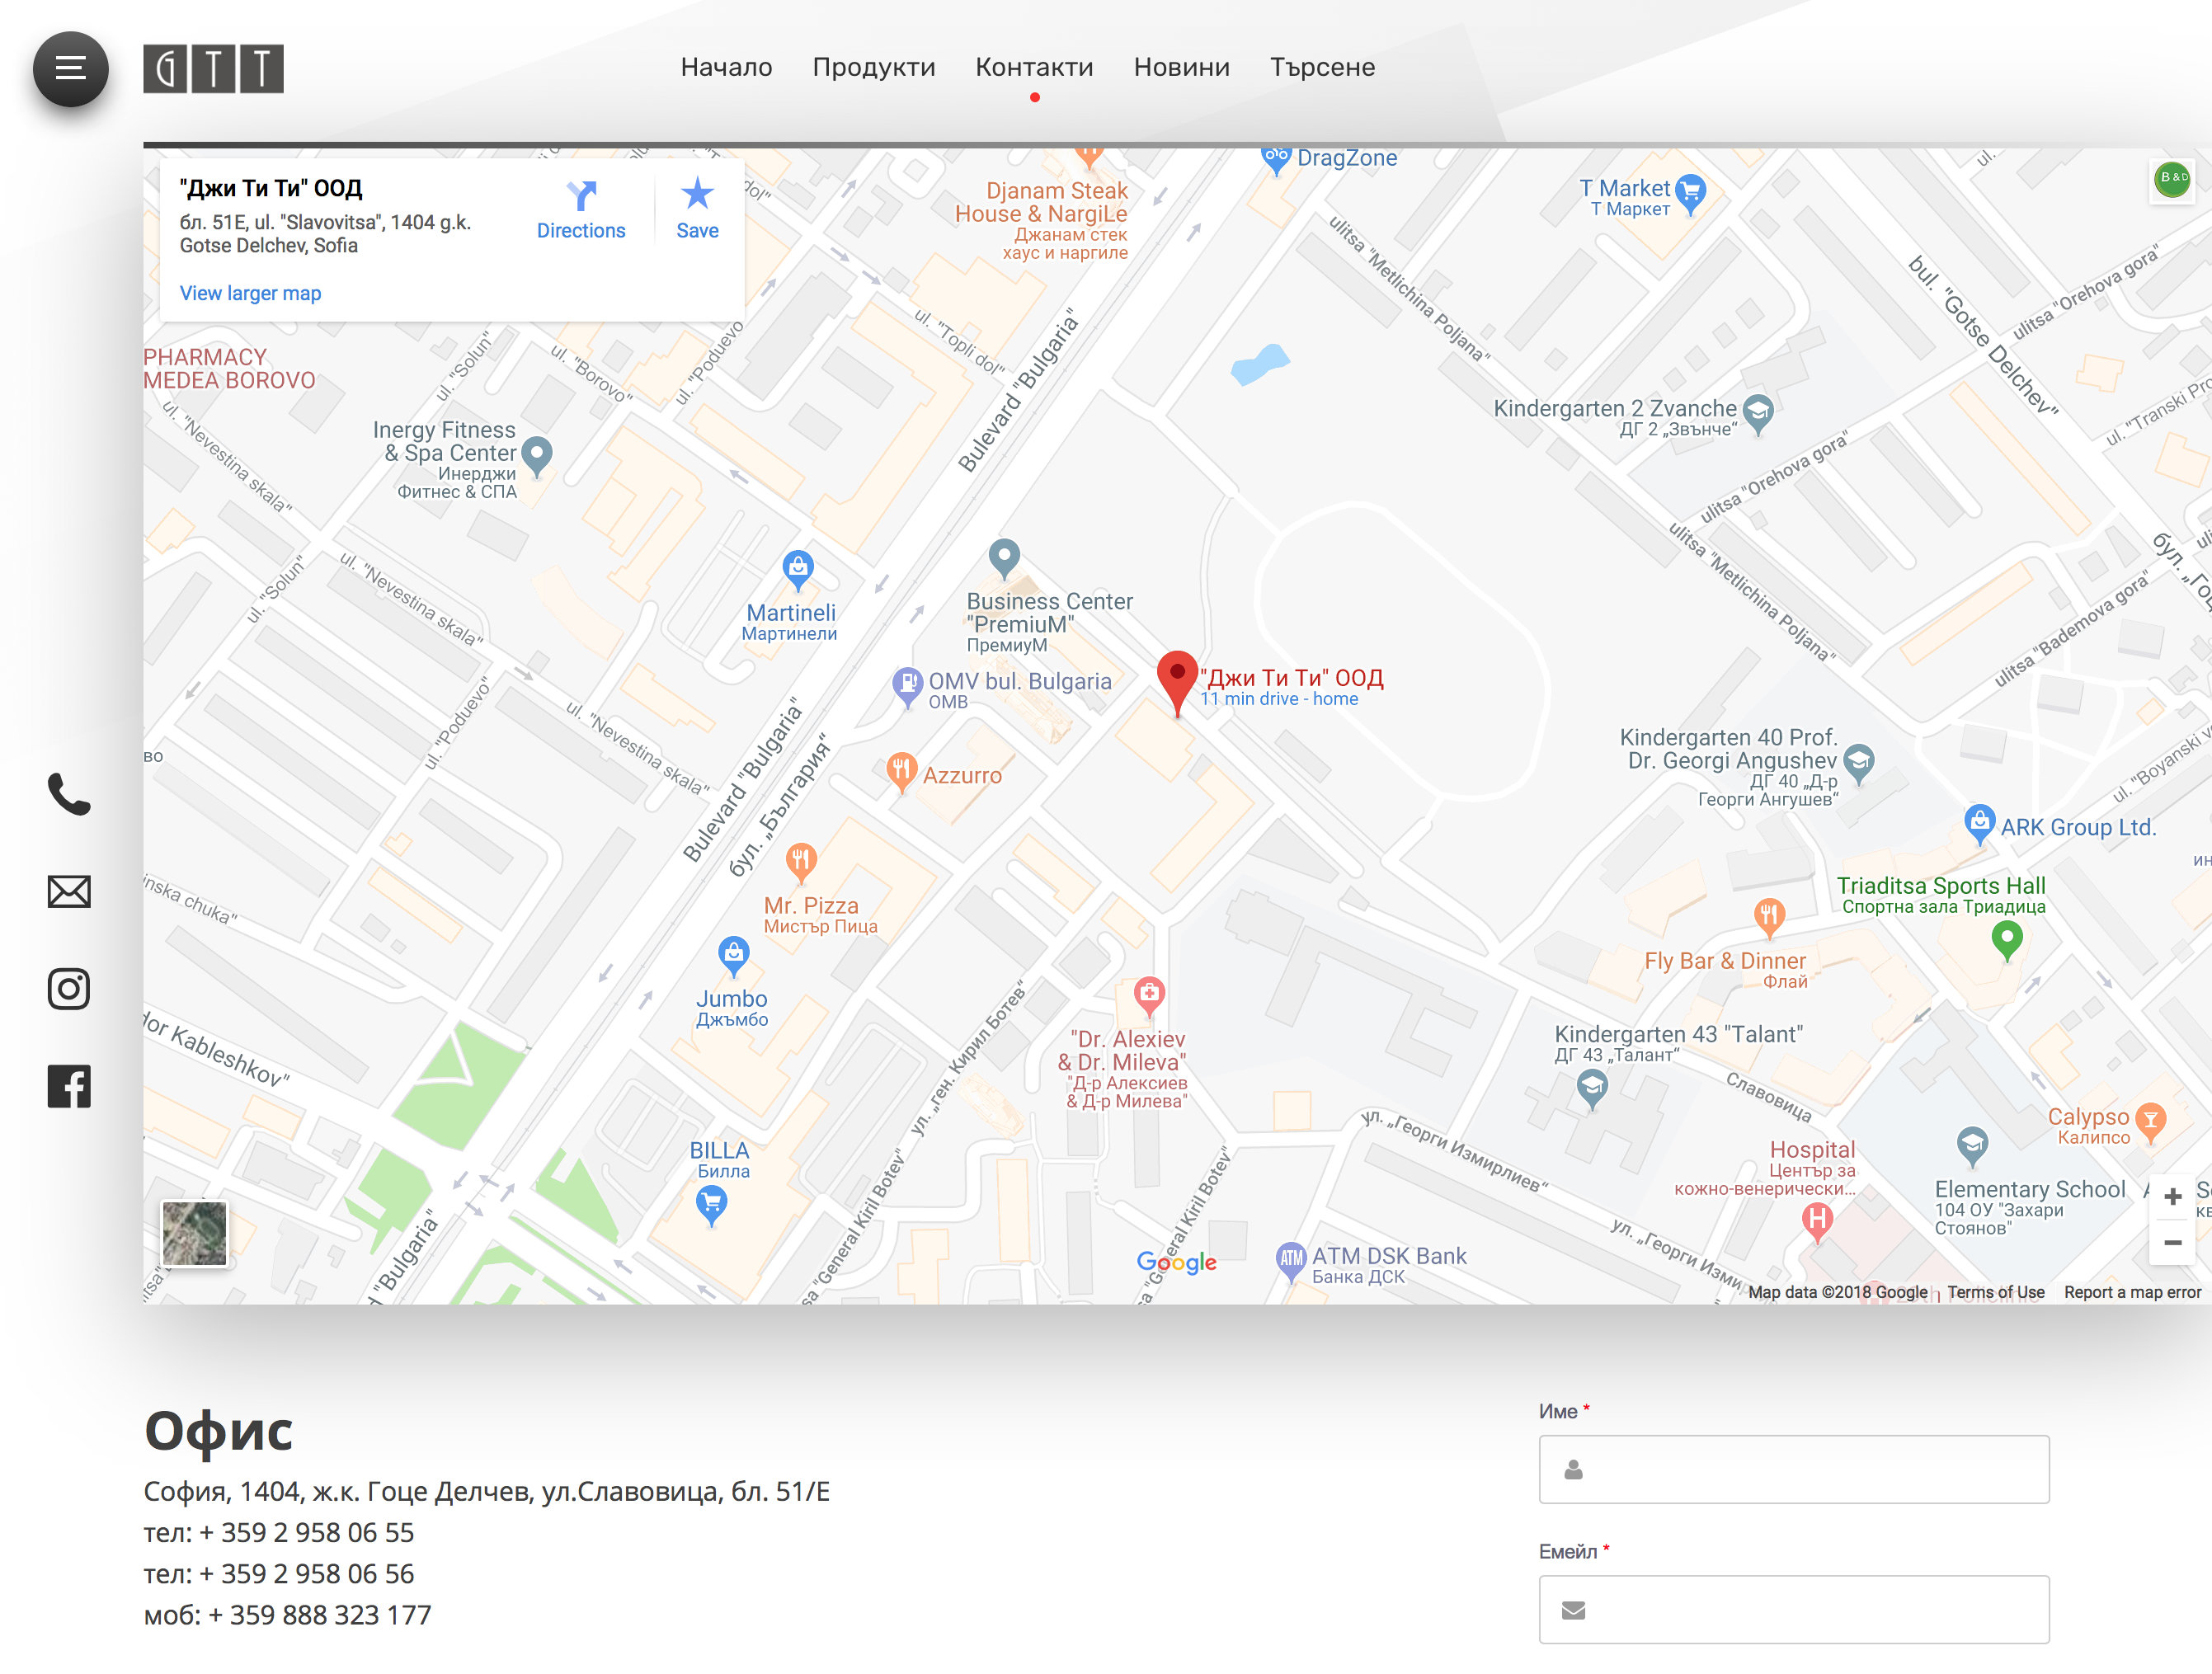Open the Facebook sidebar icon
The image size is (2212, 1674).
69,1085
